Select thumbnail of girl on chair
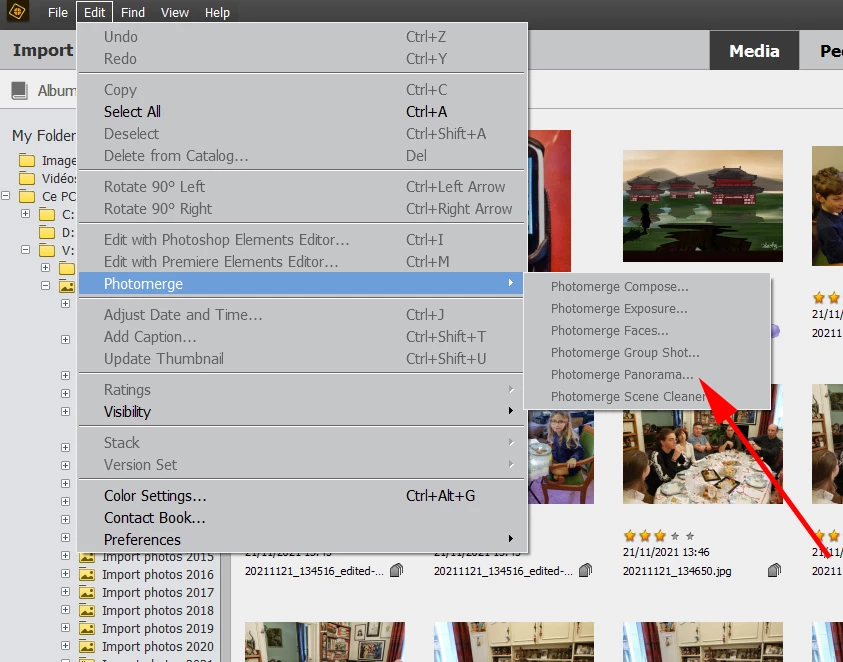This screenshot has height=662, width=843. 561,457
